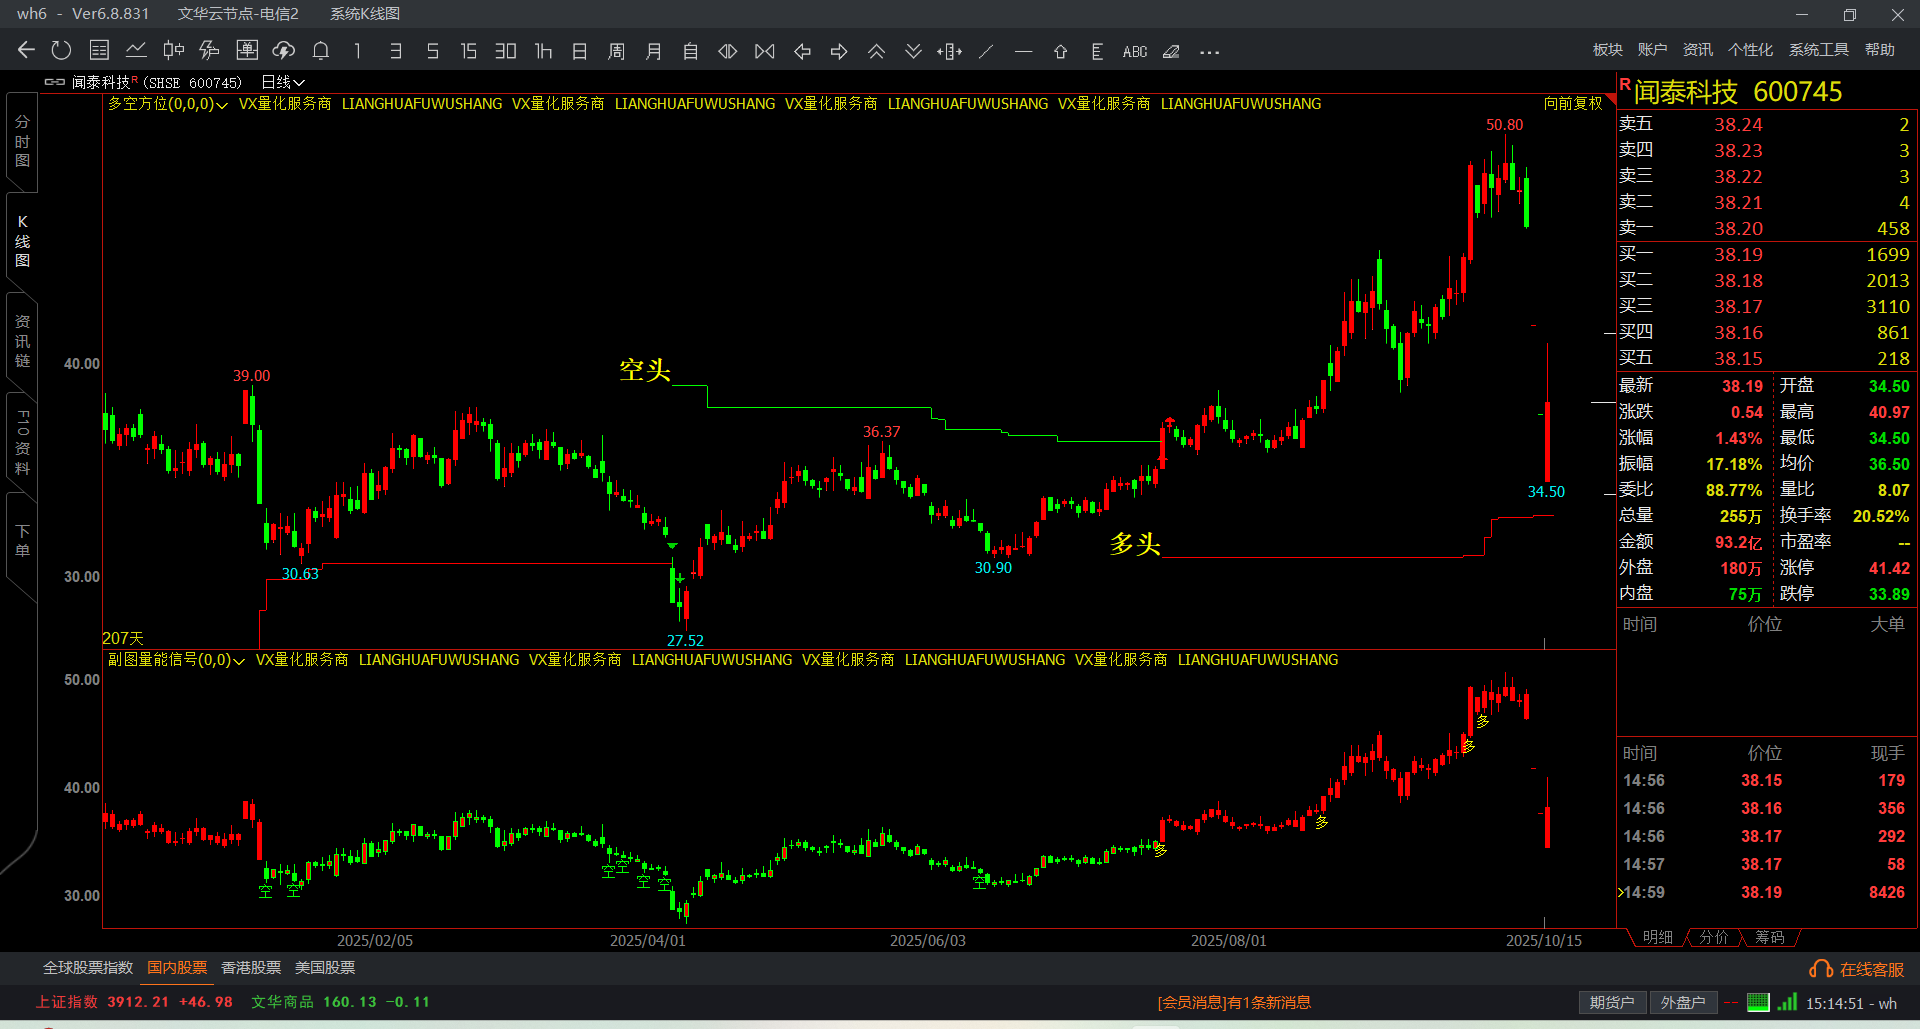The image size is (1920, 1029).
Task: Open the 资讯 menu
Action: click(x=1698, y=50)
